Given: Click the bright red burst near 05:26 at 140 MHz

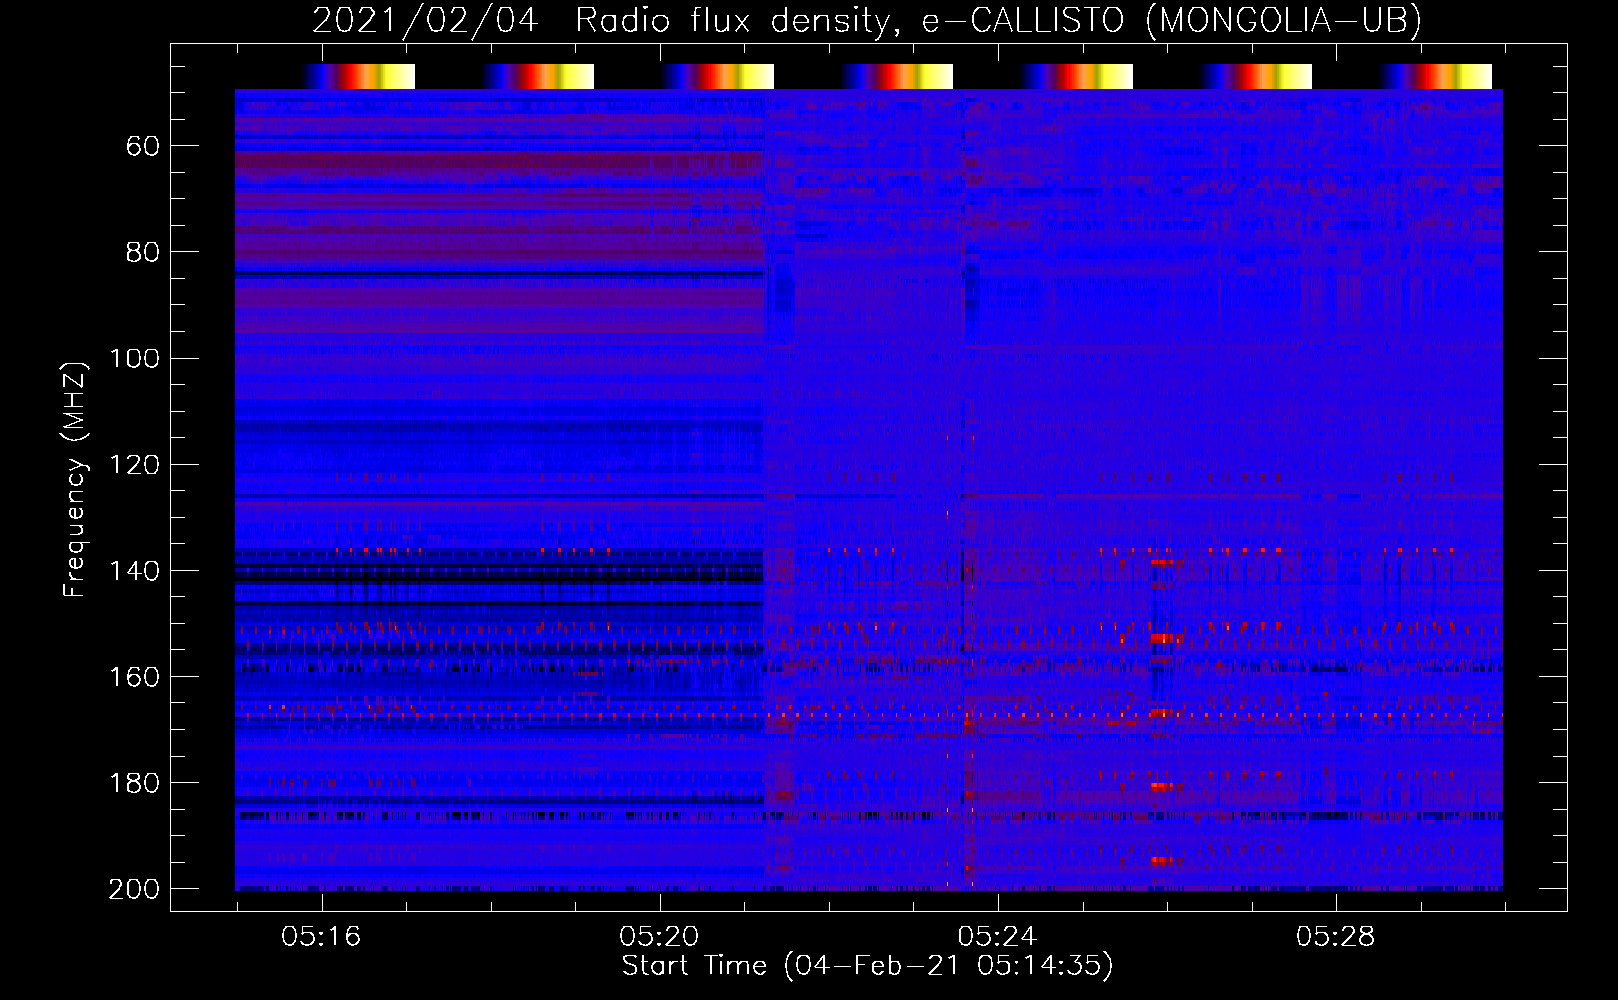Looking at the screenshot, I should pos(1163,563).
